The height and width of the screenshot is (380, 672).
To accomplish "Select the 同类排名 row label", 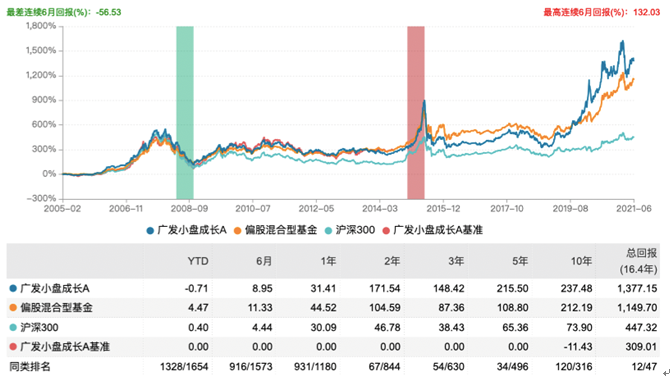I will coord(30,367).
